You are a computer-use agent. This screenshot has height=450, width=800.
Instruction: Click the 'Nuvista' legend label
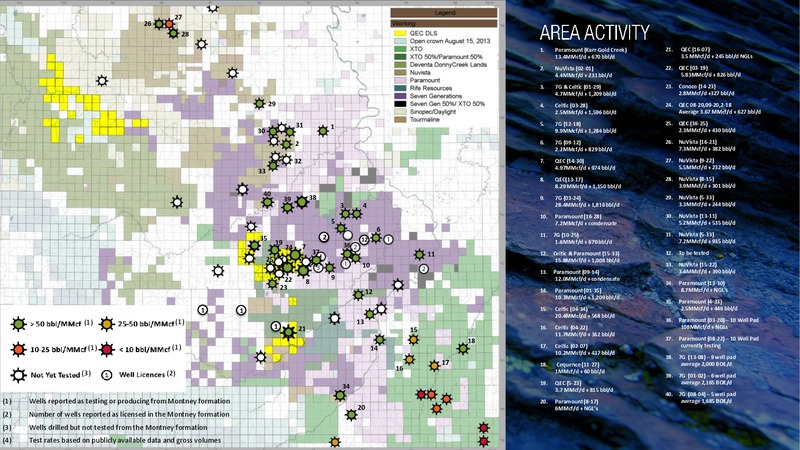420,72
